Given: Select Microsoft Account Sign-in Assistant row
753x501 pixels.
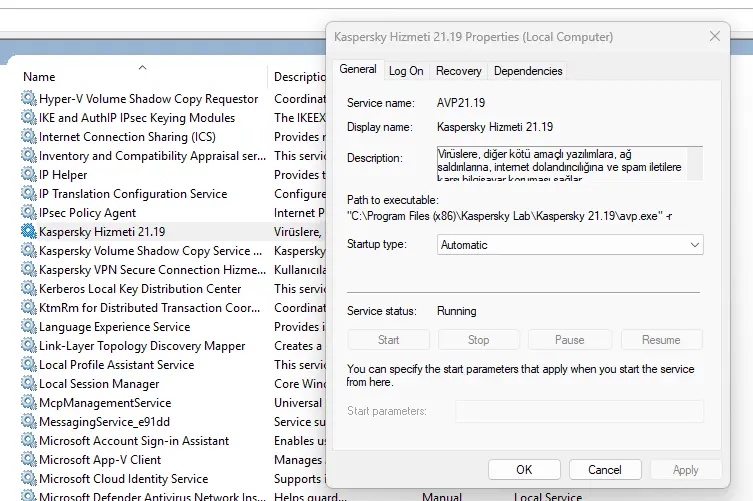Looking at the screenshot, I should click(x=134, y=441).
